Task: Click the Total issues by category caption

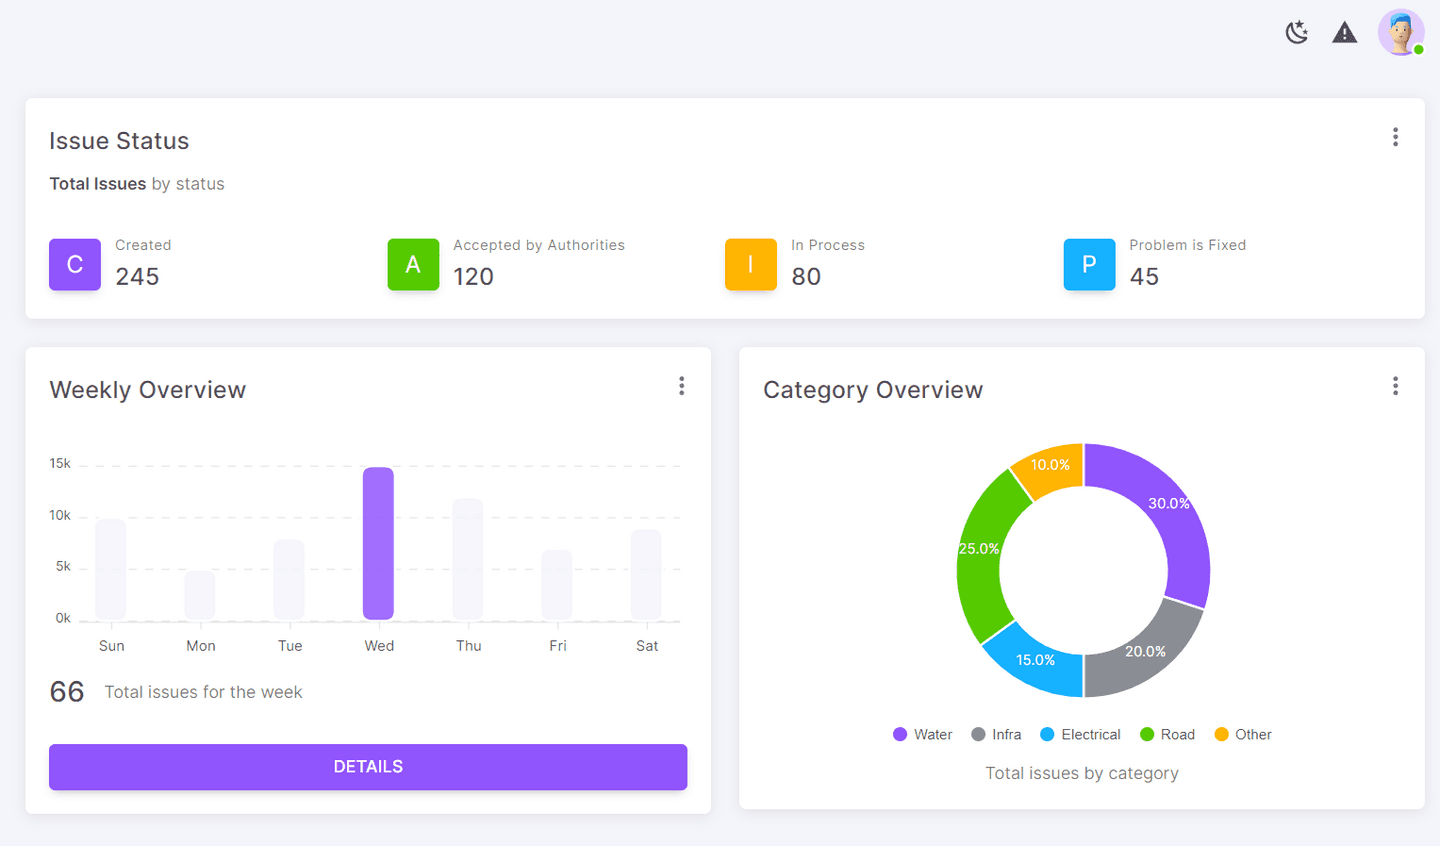Action: click(x=1082, y=773)
